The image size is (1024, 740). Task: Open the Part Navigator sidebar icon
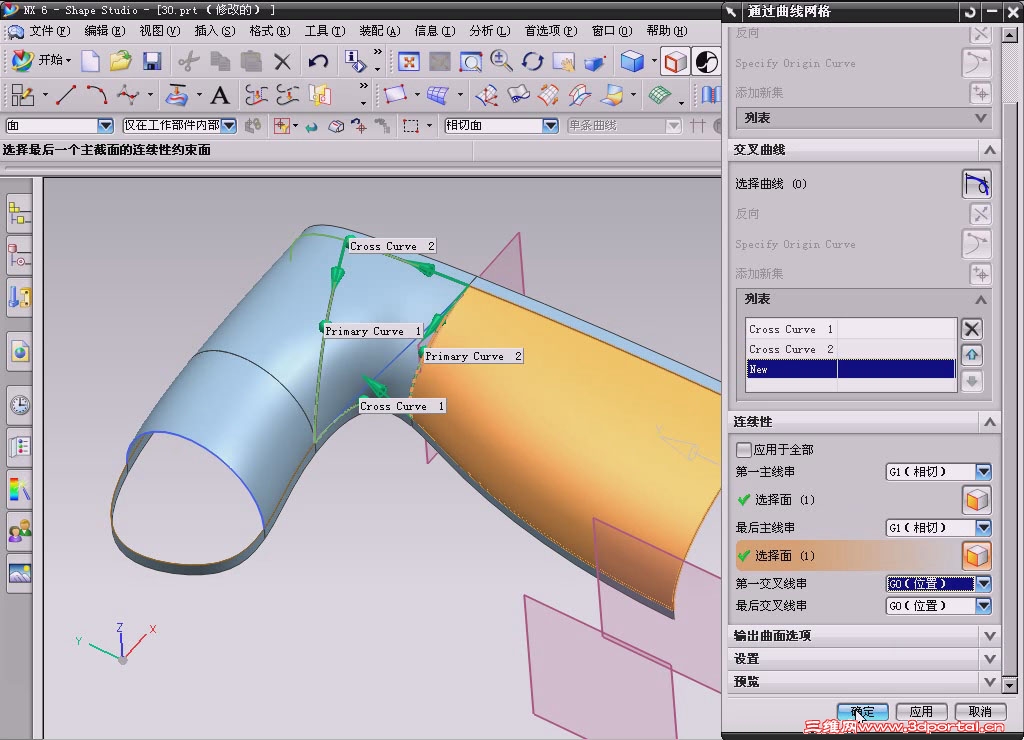pyautogui.click(x=20, y=255)
